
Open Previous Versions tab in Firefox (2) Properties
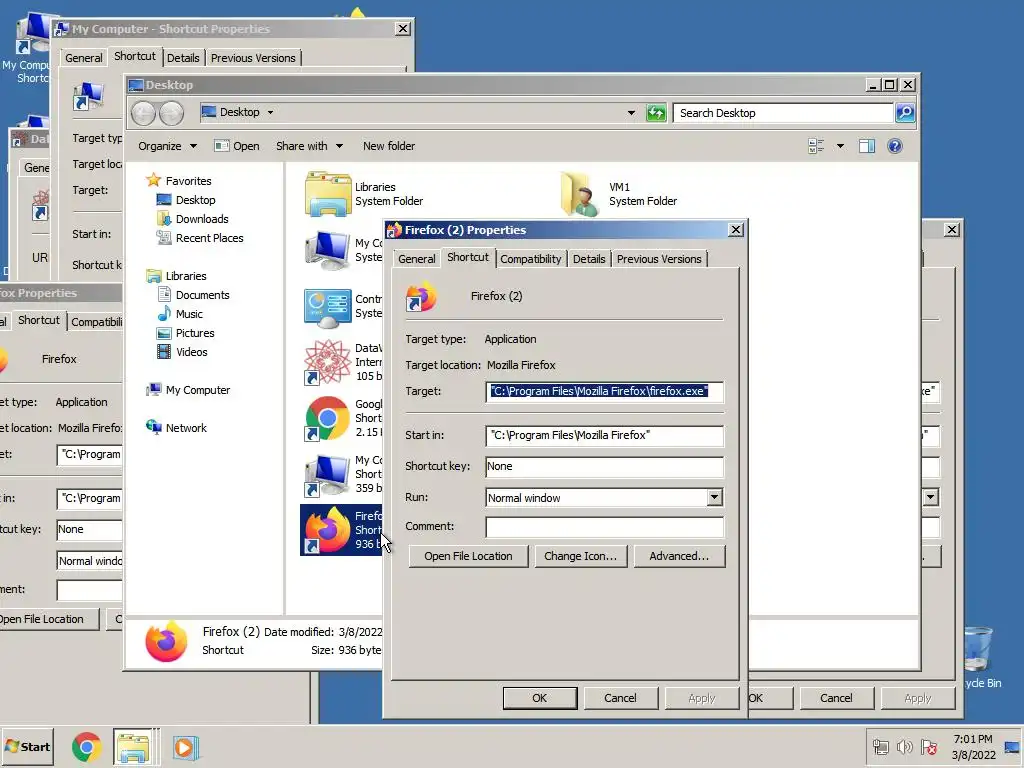tap(659, 259)
